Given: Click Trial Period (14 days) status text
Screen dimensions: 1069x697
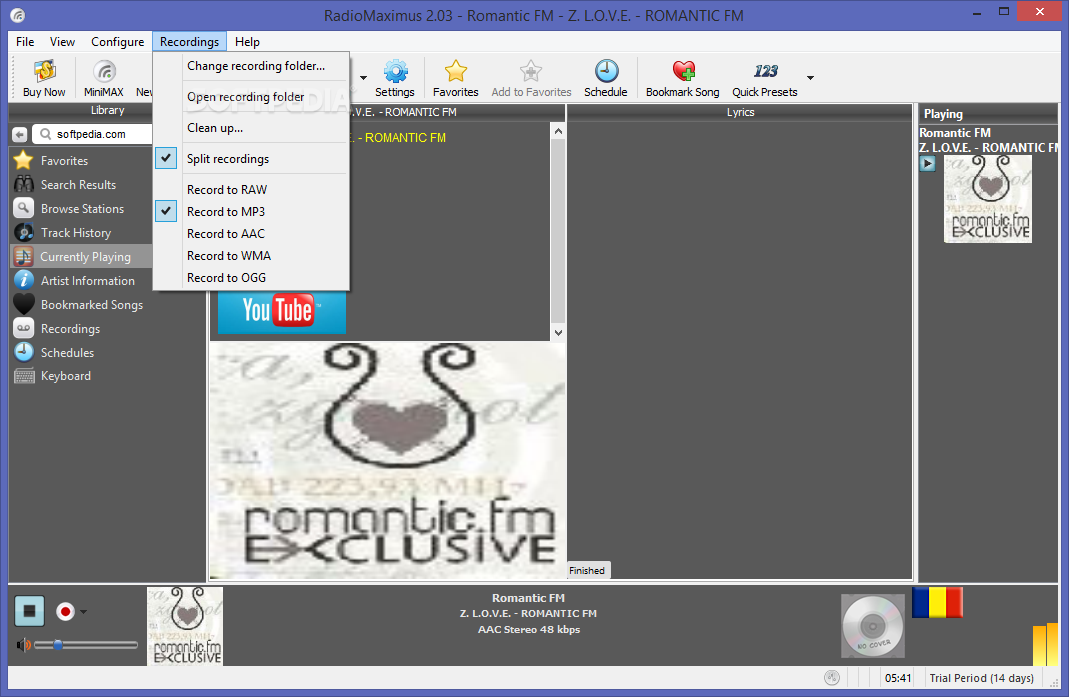Looking at the screenshot, I should pyautogui.click(x=982, y=678).
